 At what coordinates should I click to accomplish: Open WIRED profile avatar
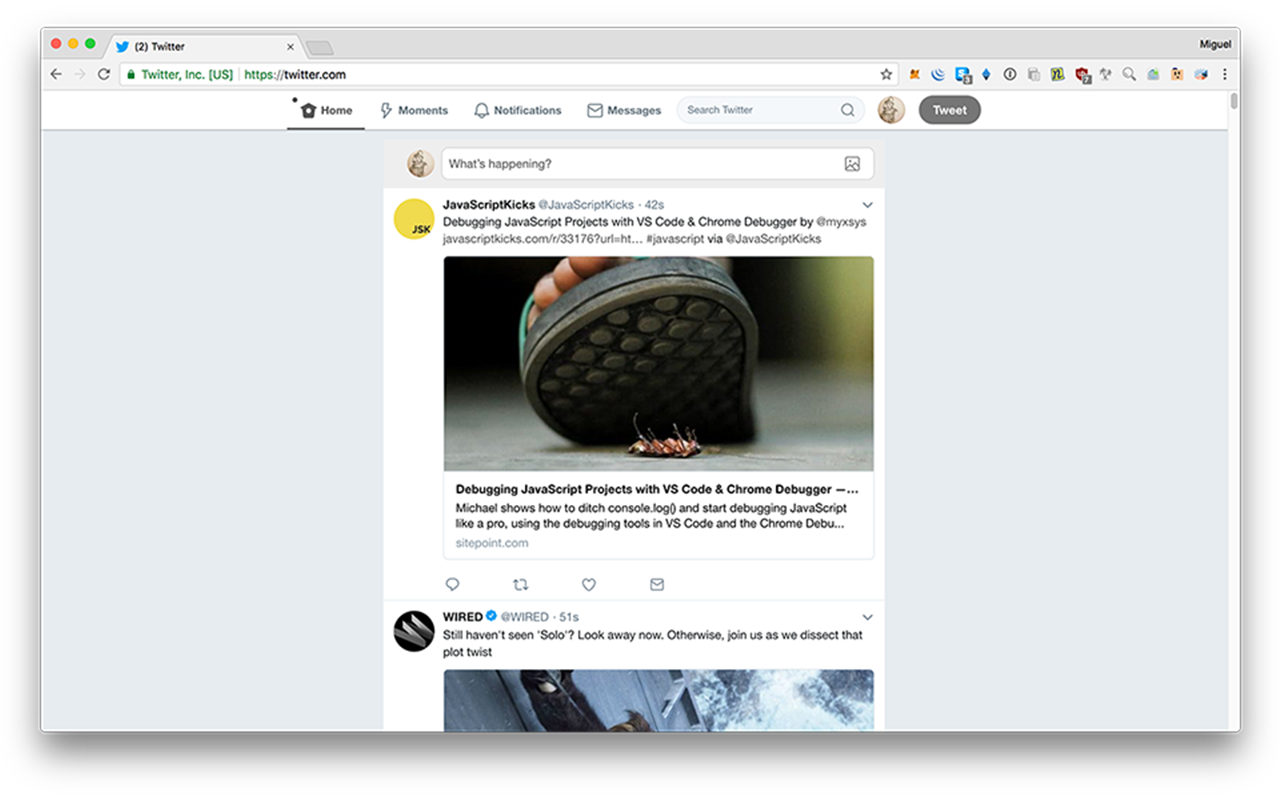click(413, 631)
